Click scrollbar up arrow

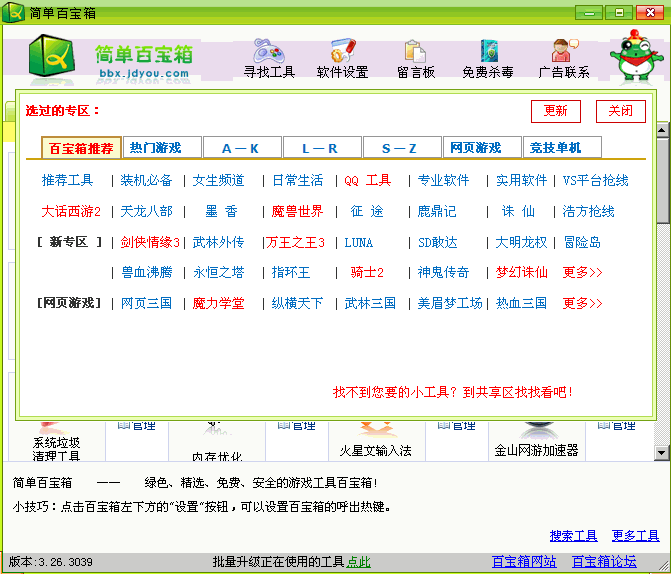coord(662,130)
